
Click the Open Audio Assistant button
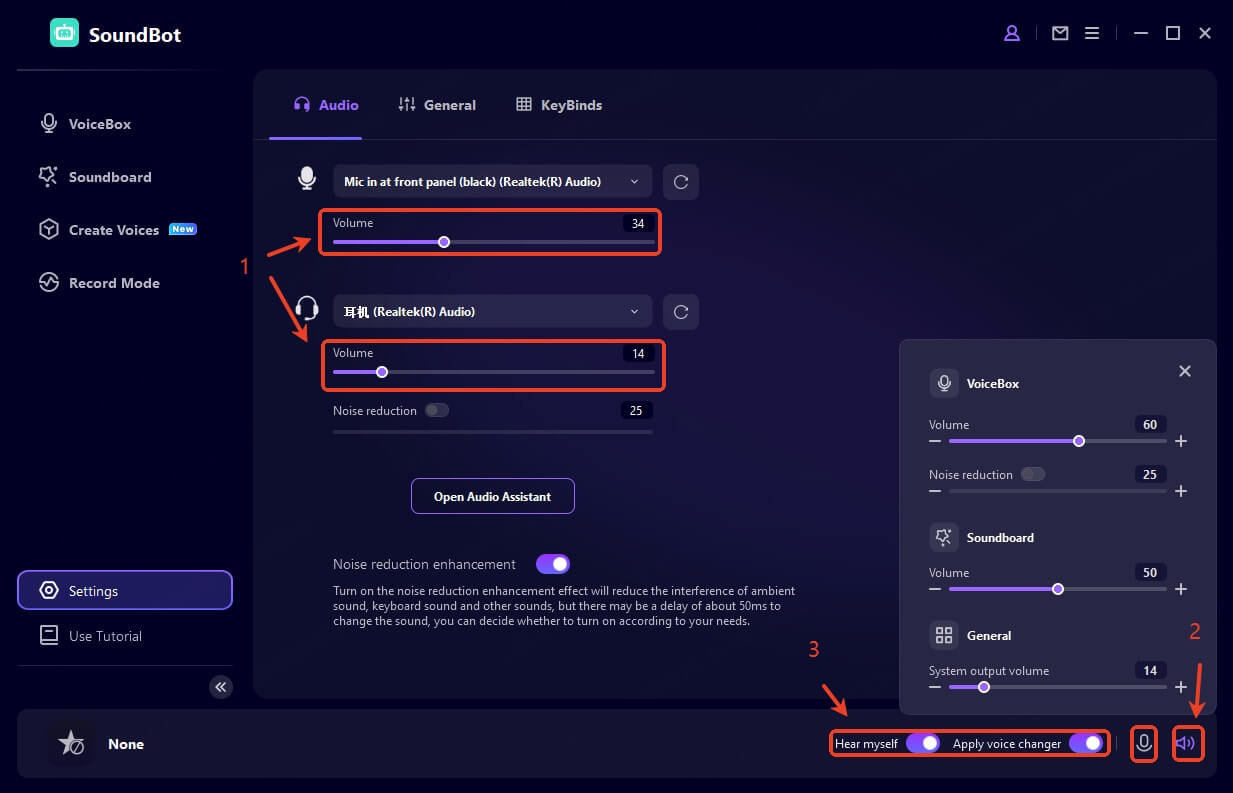(493, 496)
